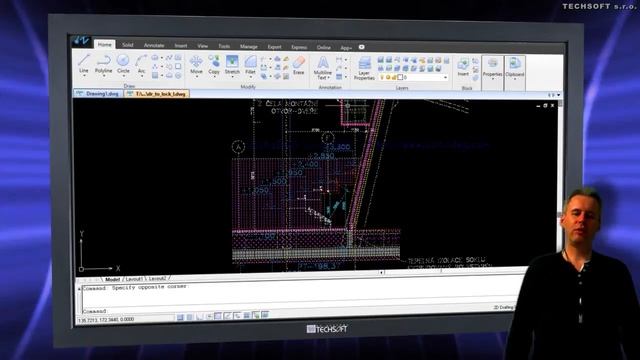This screenshot has height=360, width=640.
Task: Switch to the orange highlighted document tab
Action: (x=157, y=94)
